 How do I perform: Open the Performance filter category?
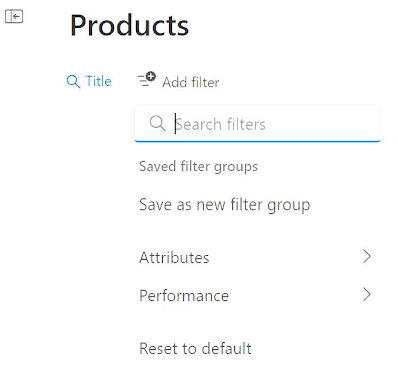click(x=255, y=295)
